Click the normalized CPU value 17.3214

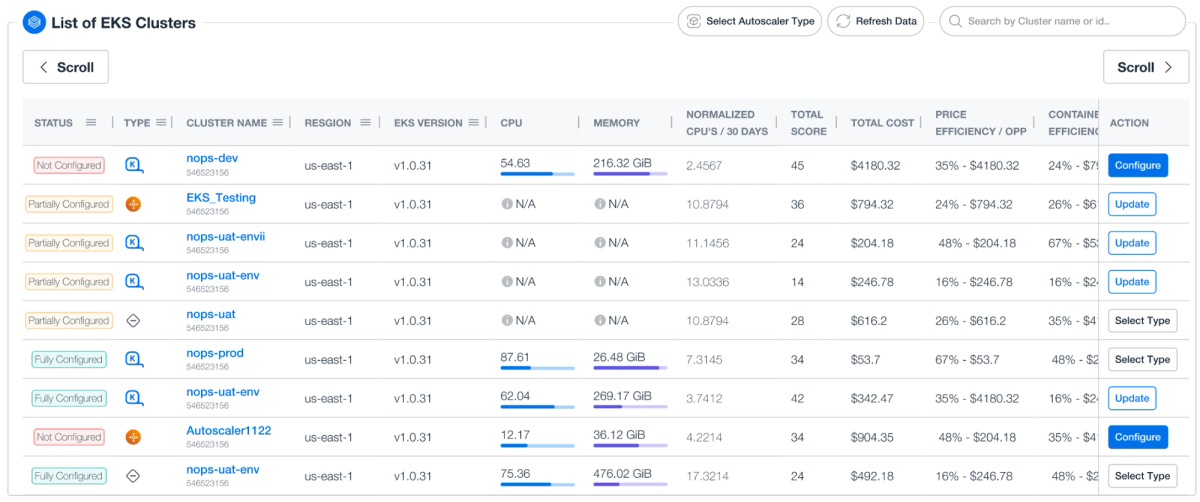707,476
